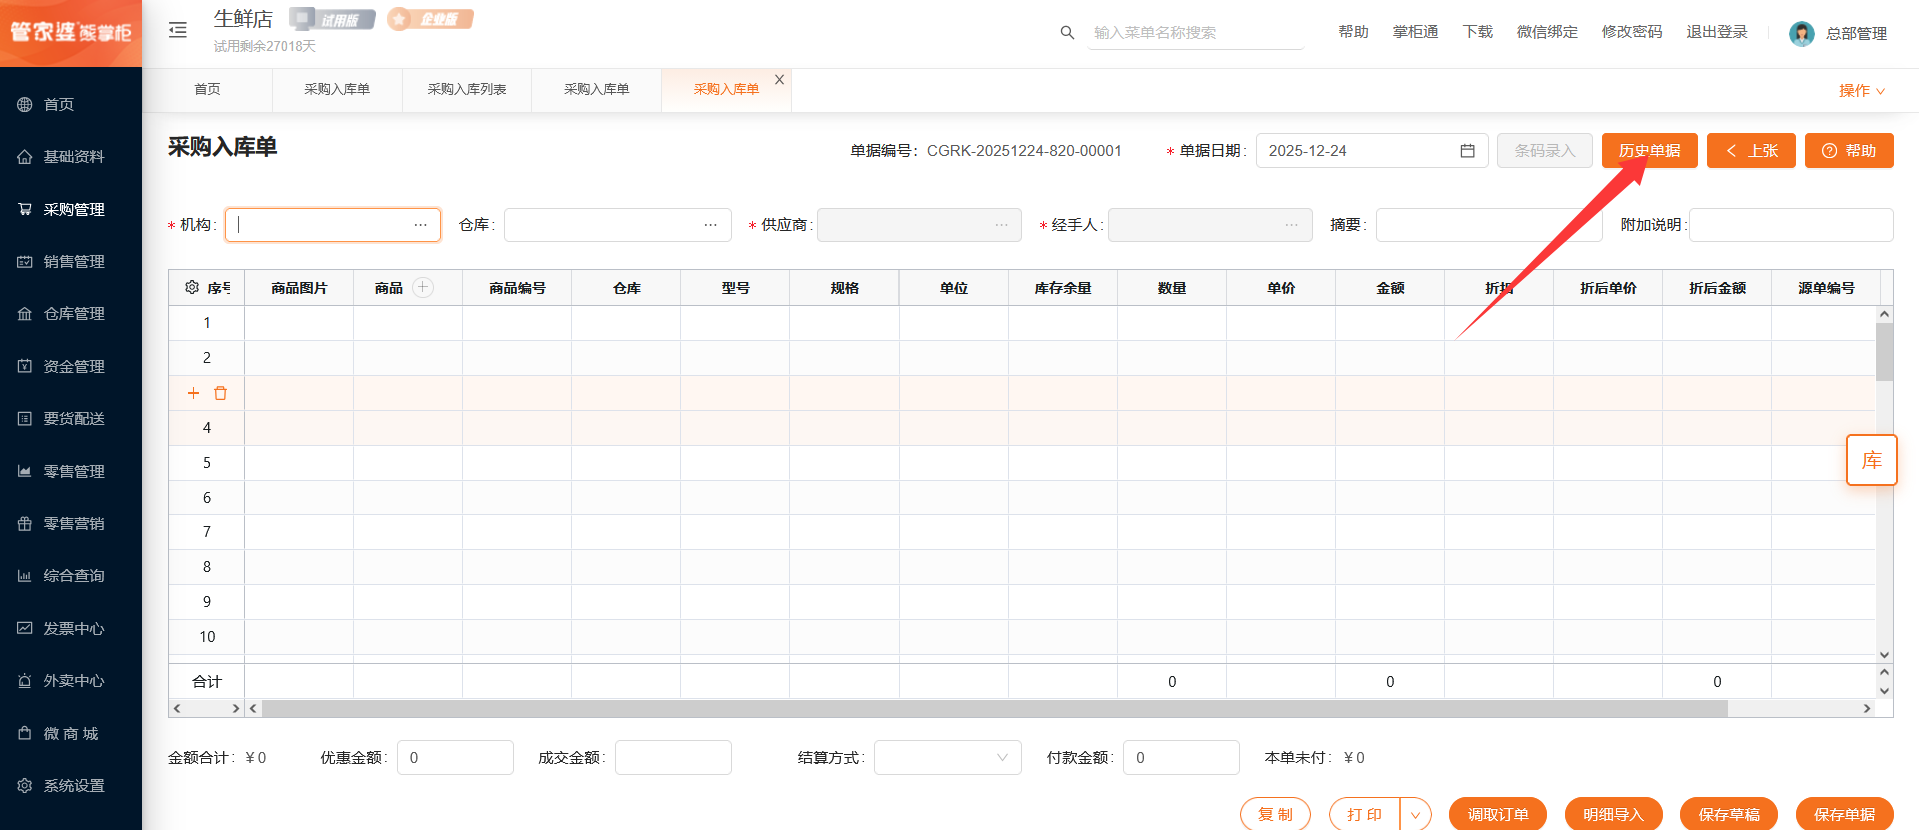The width and height of the screenshot is (1919, 830).
Task: Collapse the sidebar with the hamburger icon
Action: 178,30
